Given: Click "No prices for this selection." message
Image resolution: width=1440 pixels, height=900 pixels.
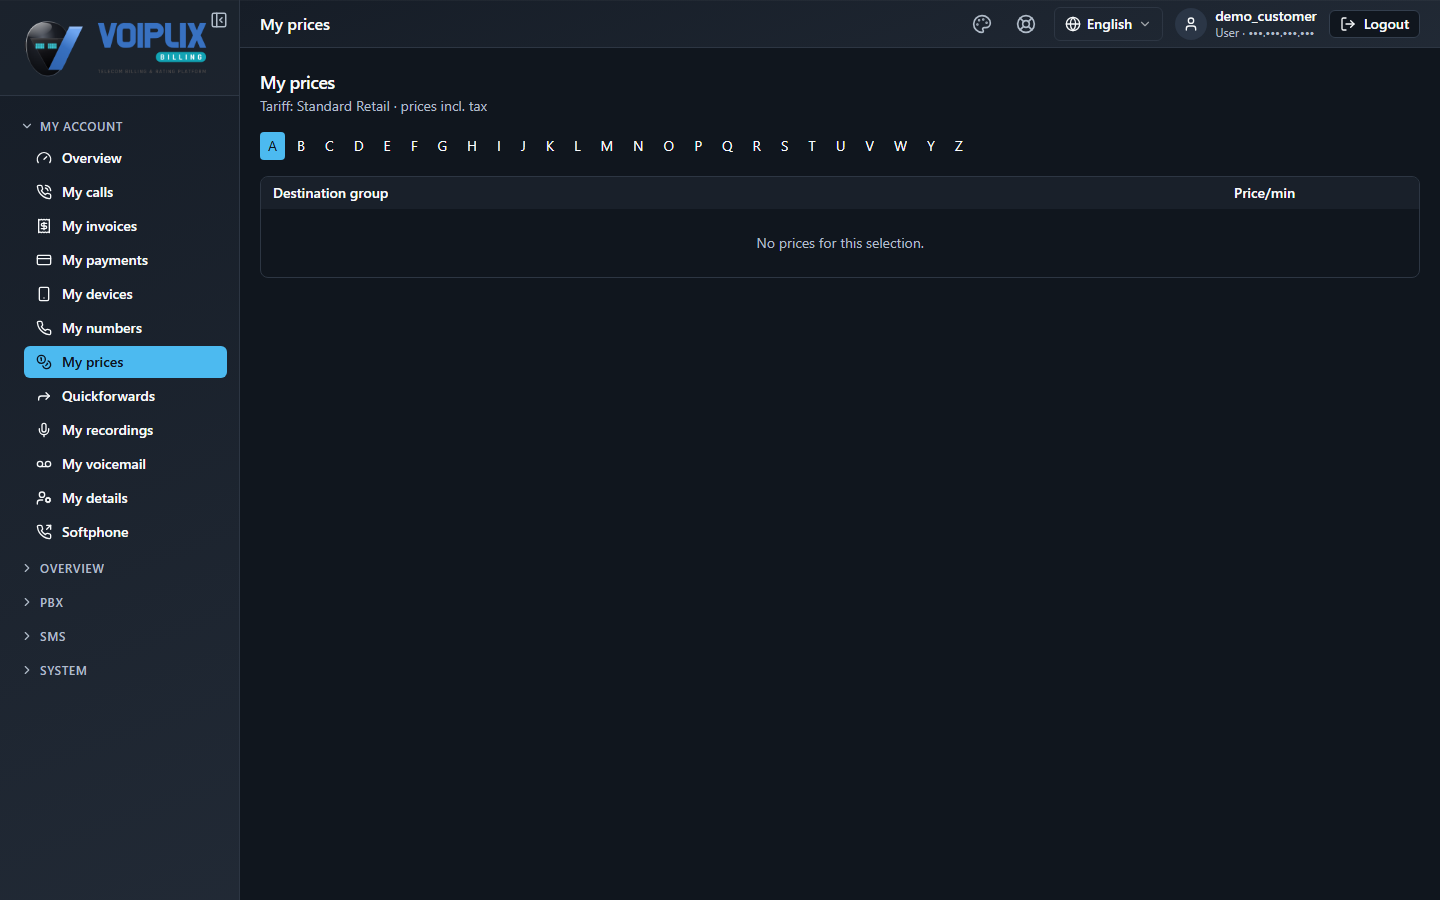Looking at the screenshot, I should coord(840,243).
